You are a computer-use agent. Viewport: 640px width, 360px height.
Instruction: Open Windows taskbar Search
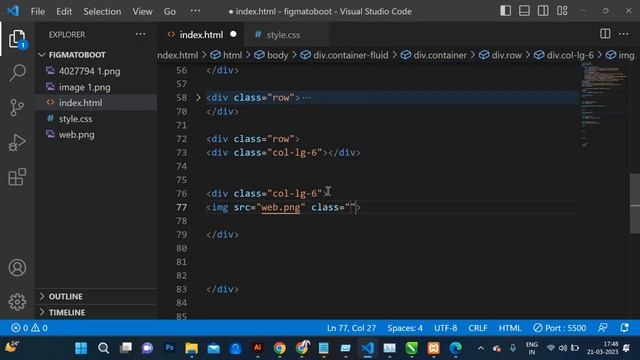[x=103, y=348]
